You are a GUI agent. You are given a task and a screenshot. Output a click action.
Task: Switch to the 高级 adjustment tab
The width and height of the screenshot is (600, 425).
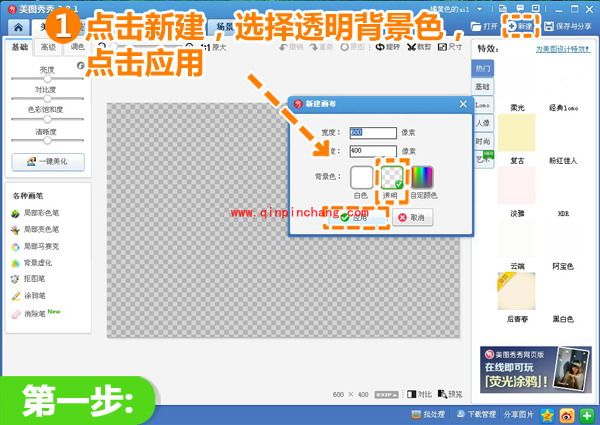pos(48,47)
